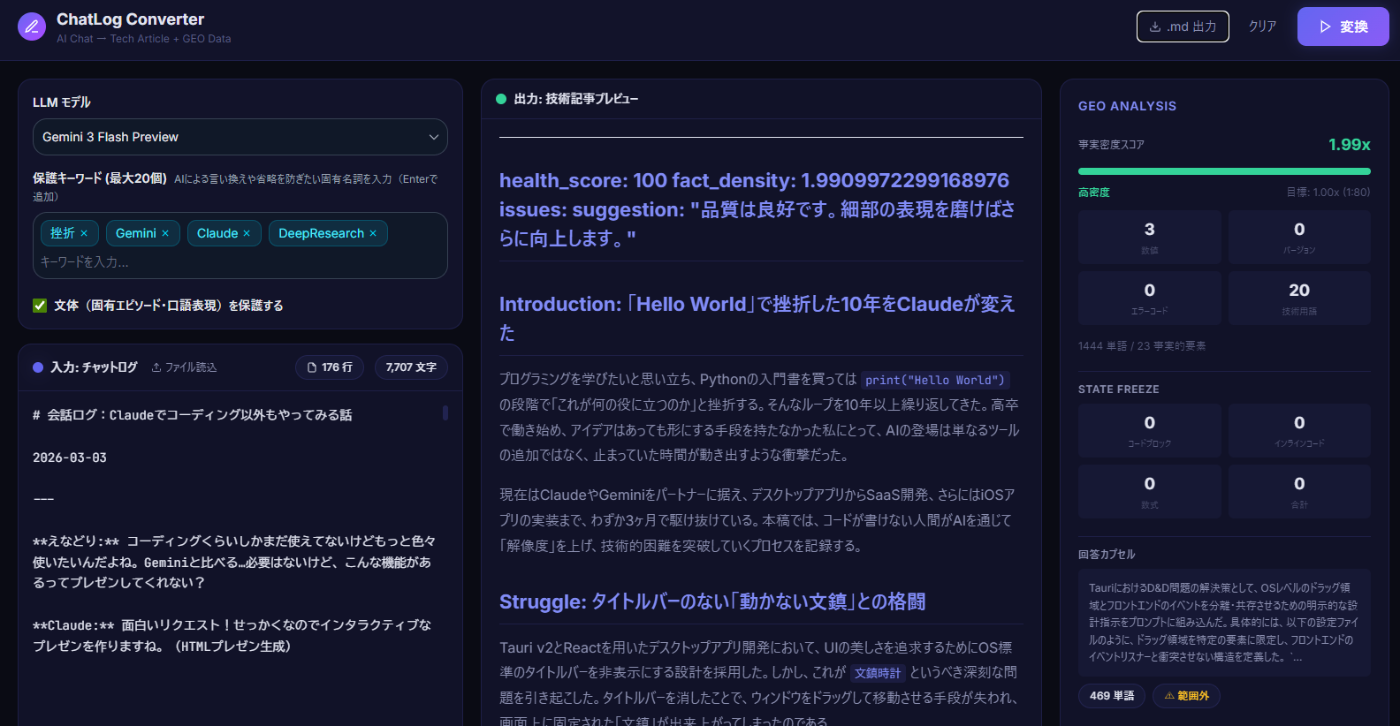Click the コードブロック state freeze card
The image size is (1400, 726).
coord(1149,430)
